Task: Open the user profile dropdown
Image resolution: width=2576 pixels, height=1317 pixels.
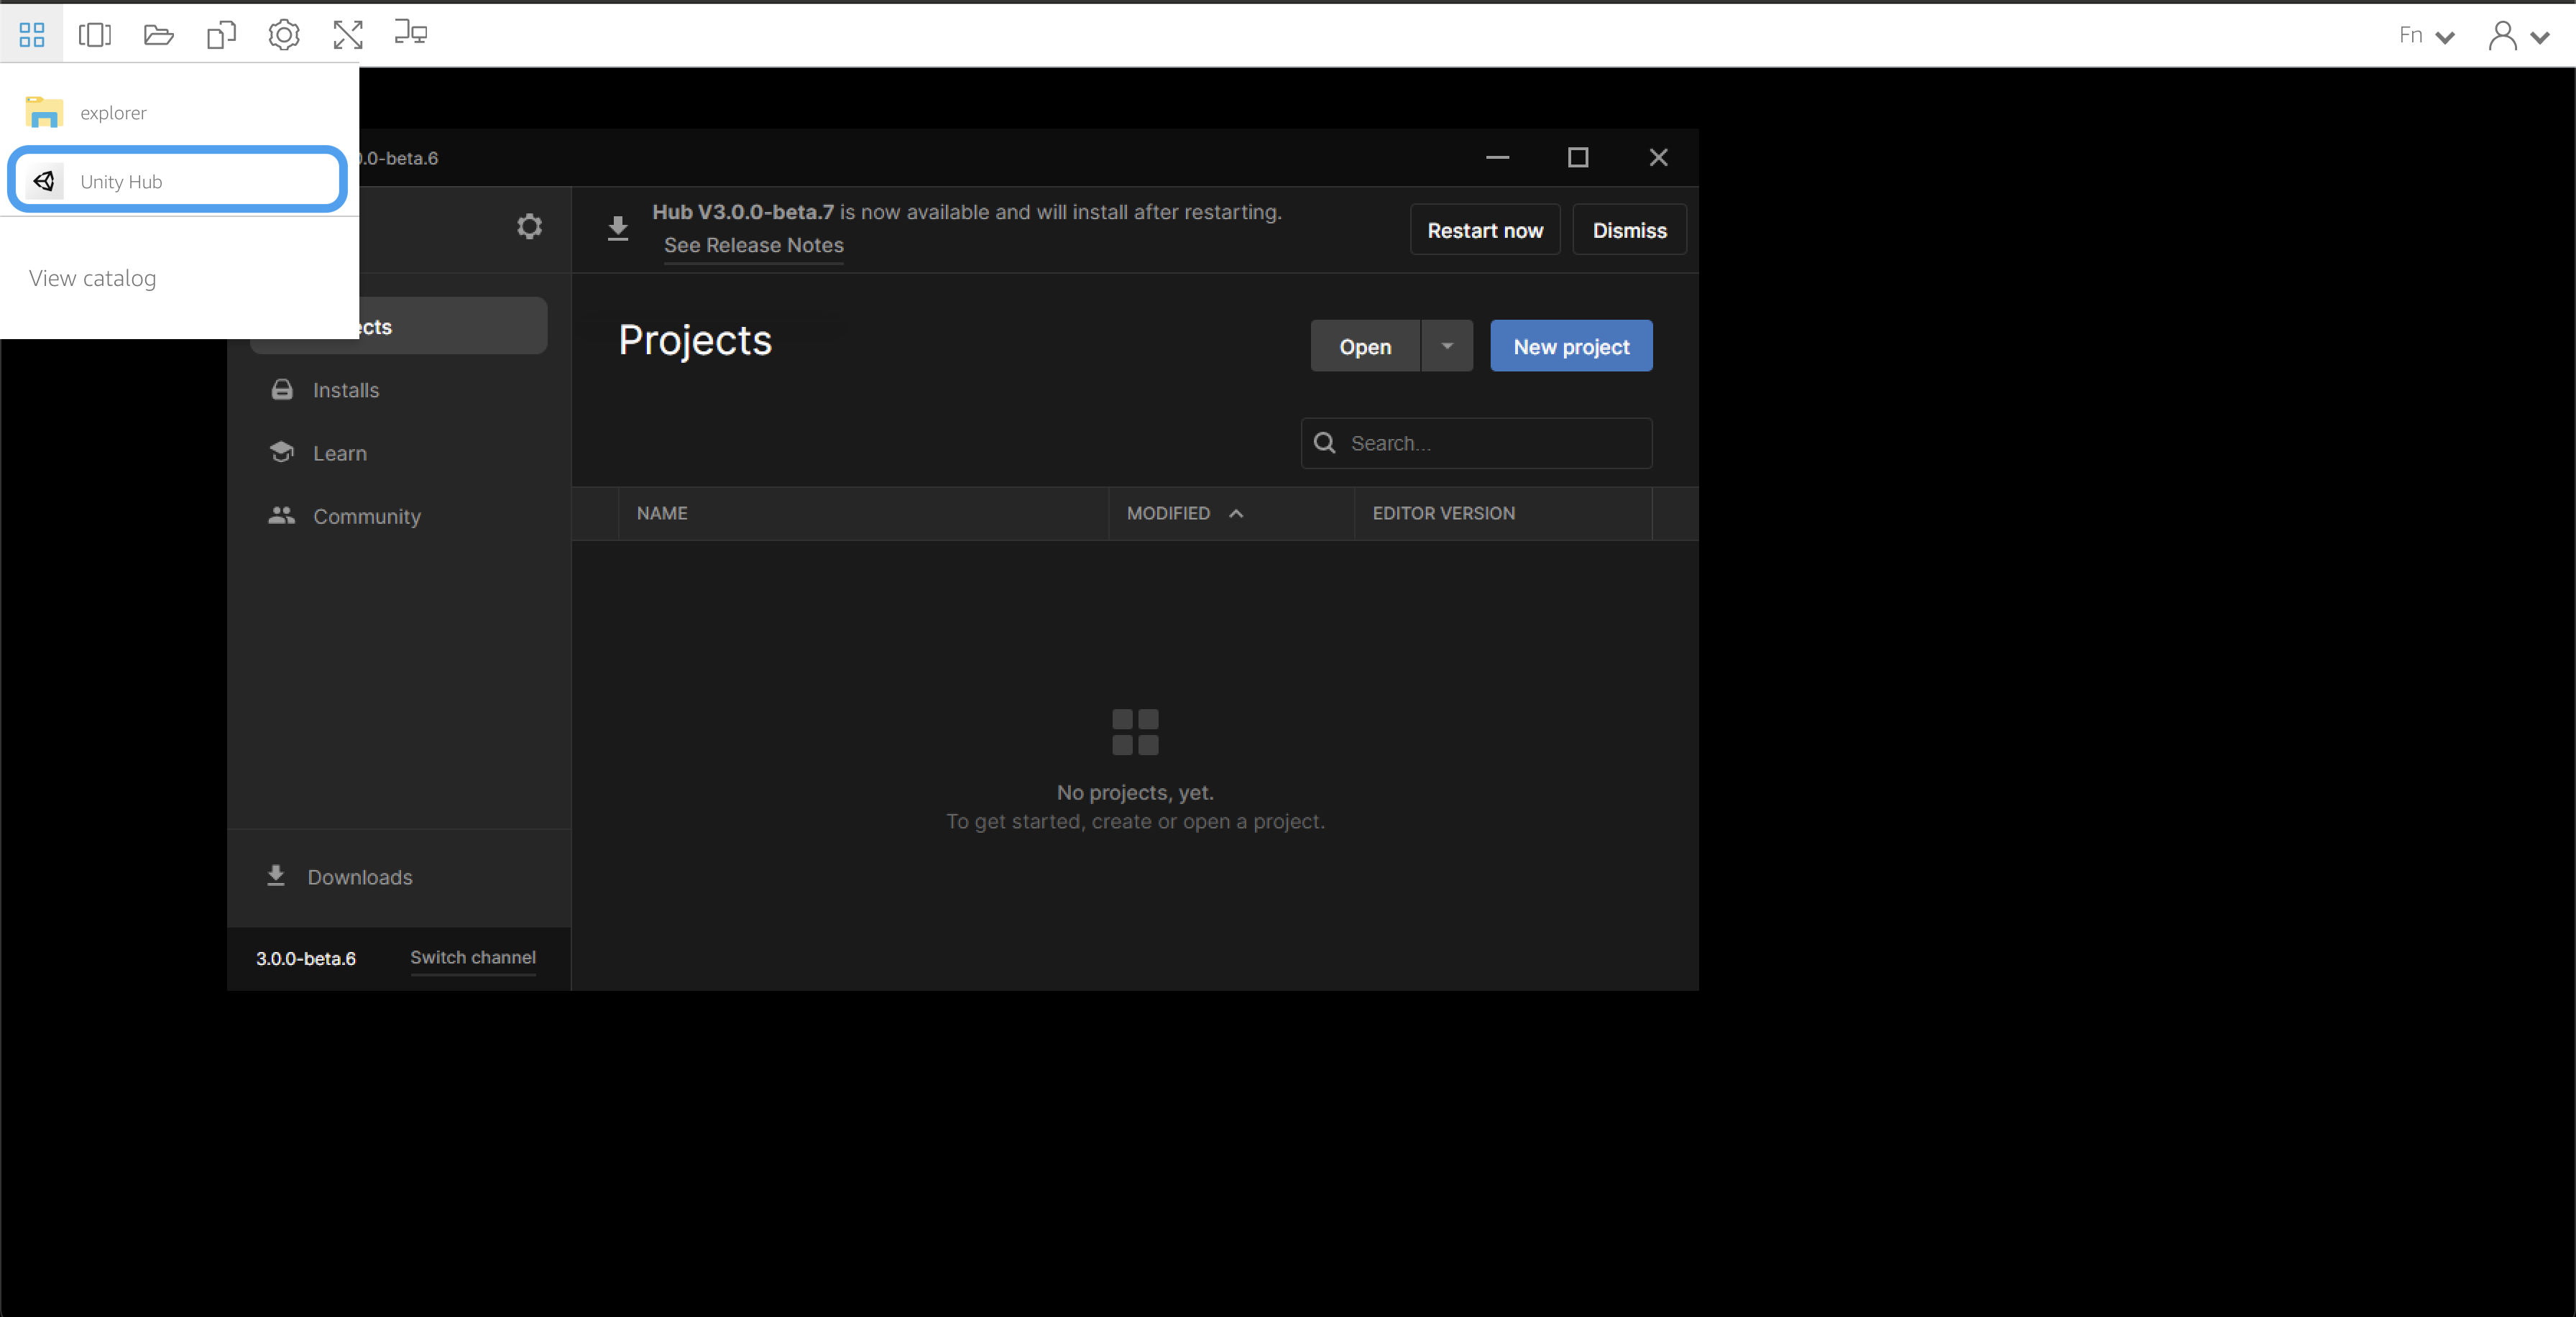Action: tap(2518, 36)
